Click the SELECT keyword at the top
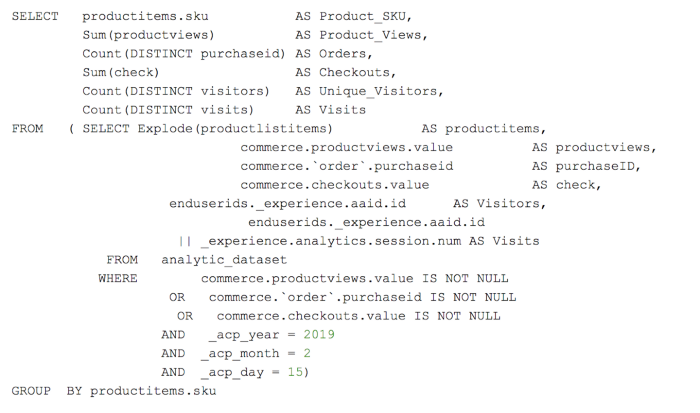The image size is (700, 413). (35, 17)
